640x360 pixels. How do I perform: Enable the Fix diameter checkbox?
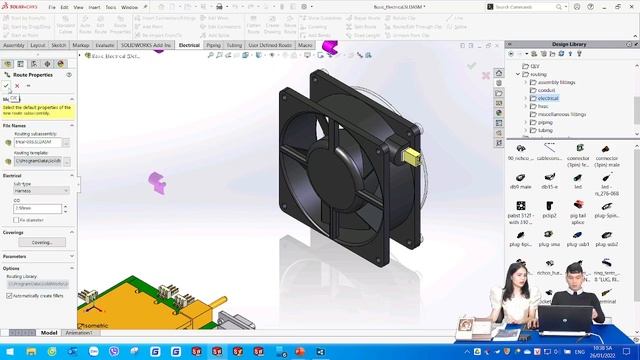point(16,220)
